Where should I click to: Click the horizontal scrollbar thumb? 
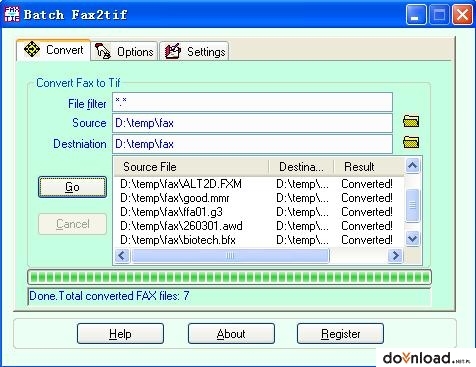230,256
